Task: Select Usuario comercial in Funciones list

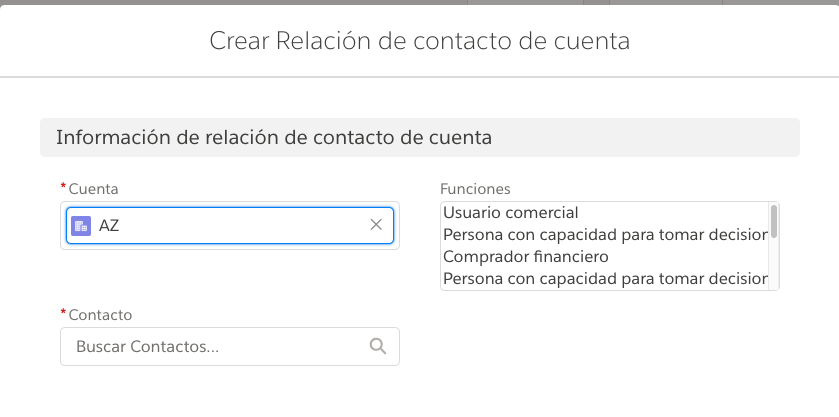Action: pyautogui.click(x=512, y=213)
